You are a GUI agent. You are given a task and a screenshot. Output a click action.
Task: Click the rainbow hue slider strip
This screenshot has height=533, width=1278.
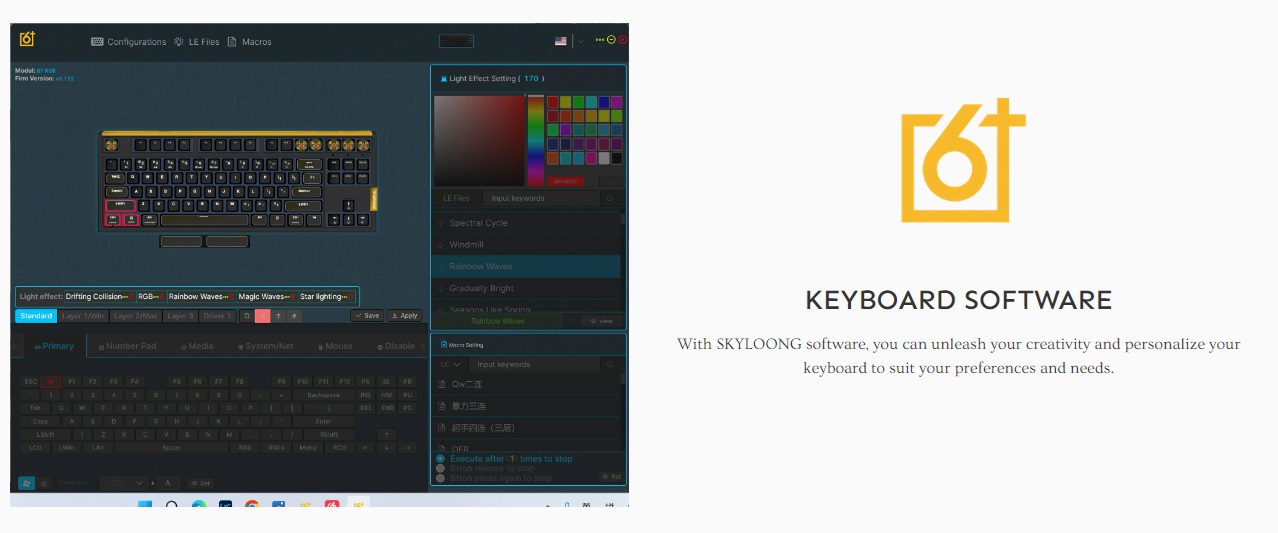(x=536, y=139)
